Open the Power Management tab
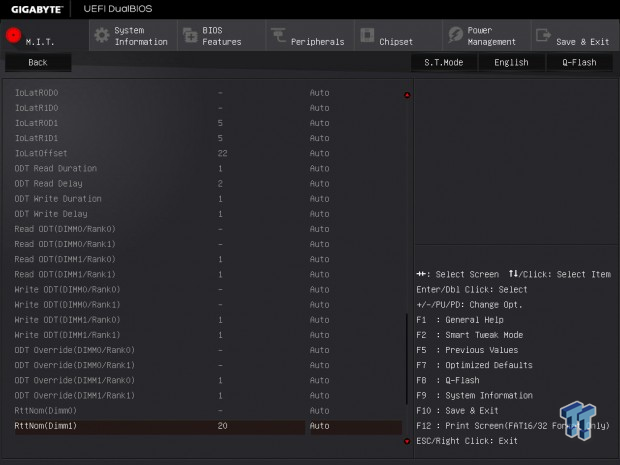Image resolution: width=620 pixels, height=465 pixels. click(487, 36)
